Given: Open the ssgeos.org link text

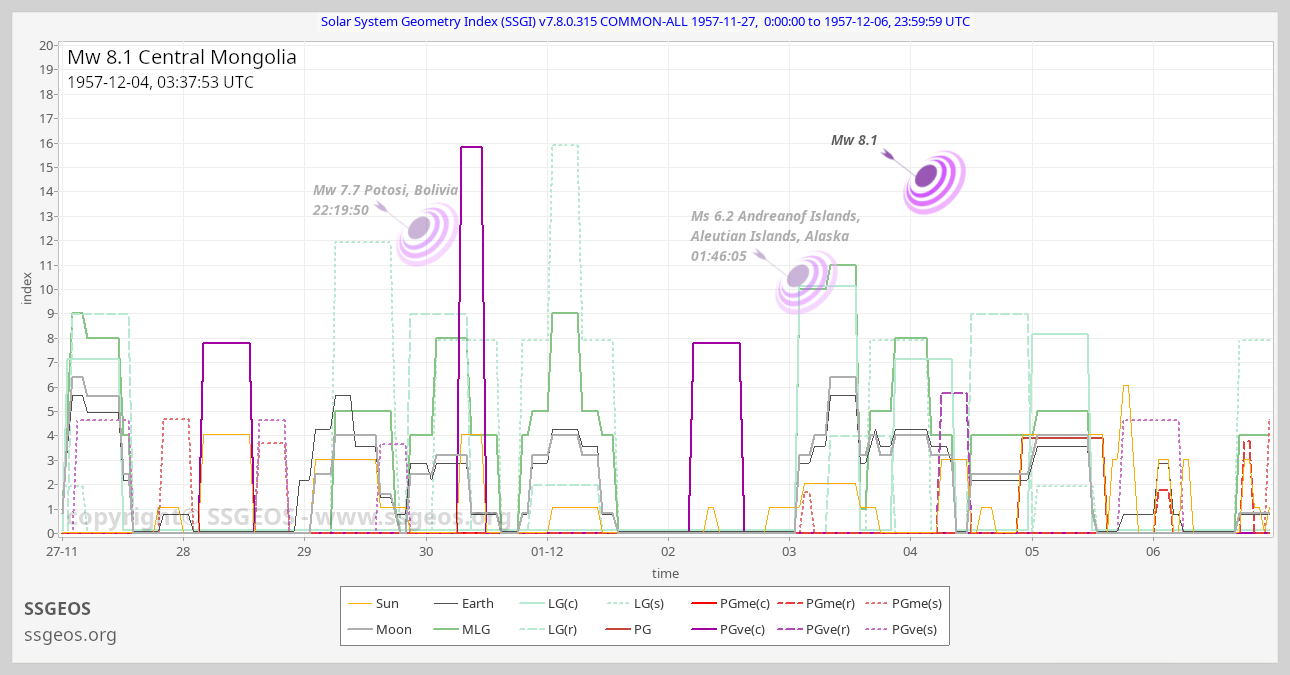Looking at the screenshot, I should [x=70, y=634].
